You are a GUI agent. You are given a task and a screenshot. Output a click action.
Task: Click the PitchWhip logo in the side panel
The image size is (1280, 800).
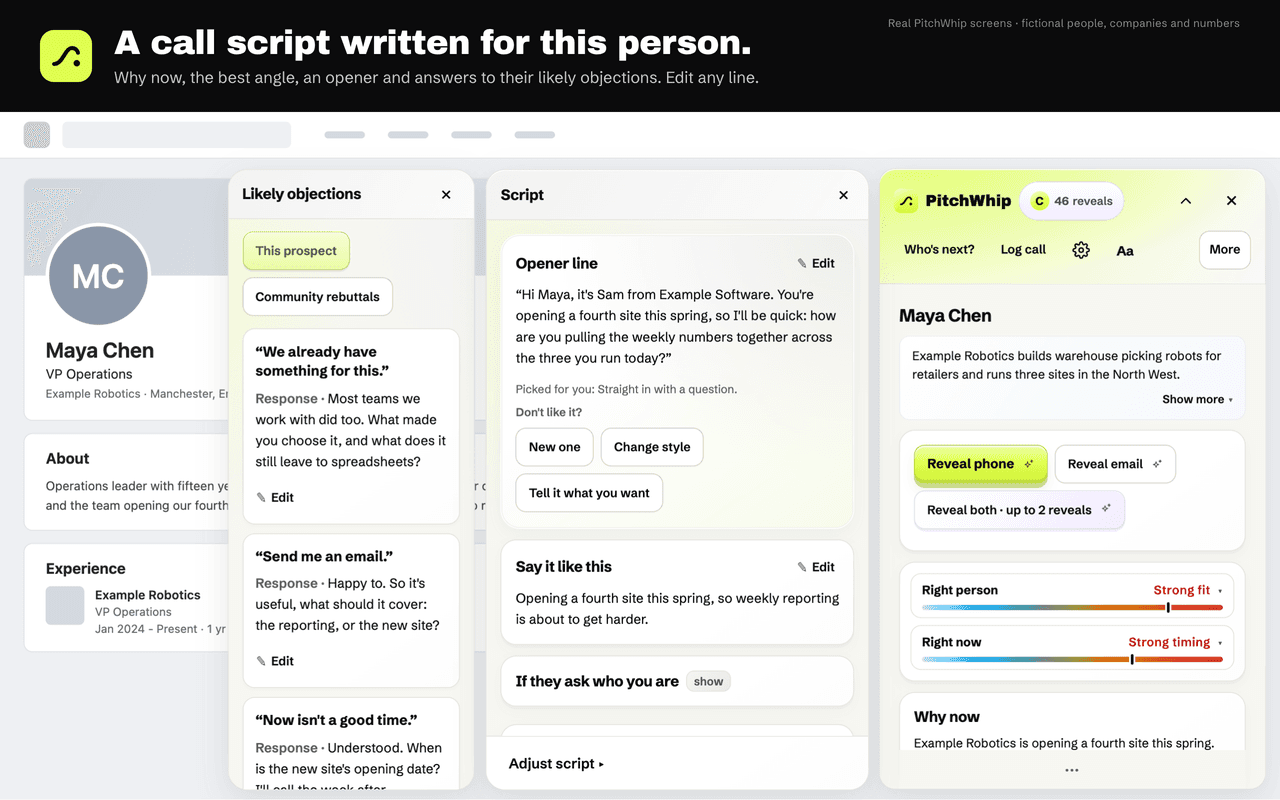(x=906, y=201)
